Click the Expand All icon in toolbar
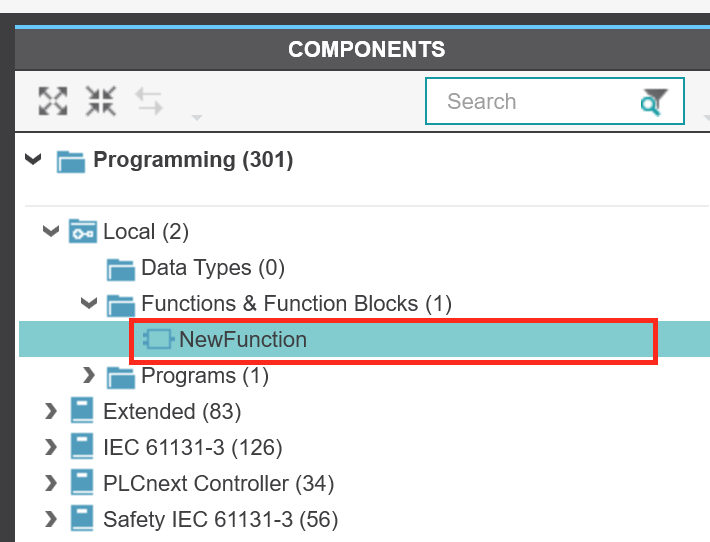710x542 pixels. click(53, 101)
